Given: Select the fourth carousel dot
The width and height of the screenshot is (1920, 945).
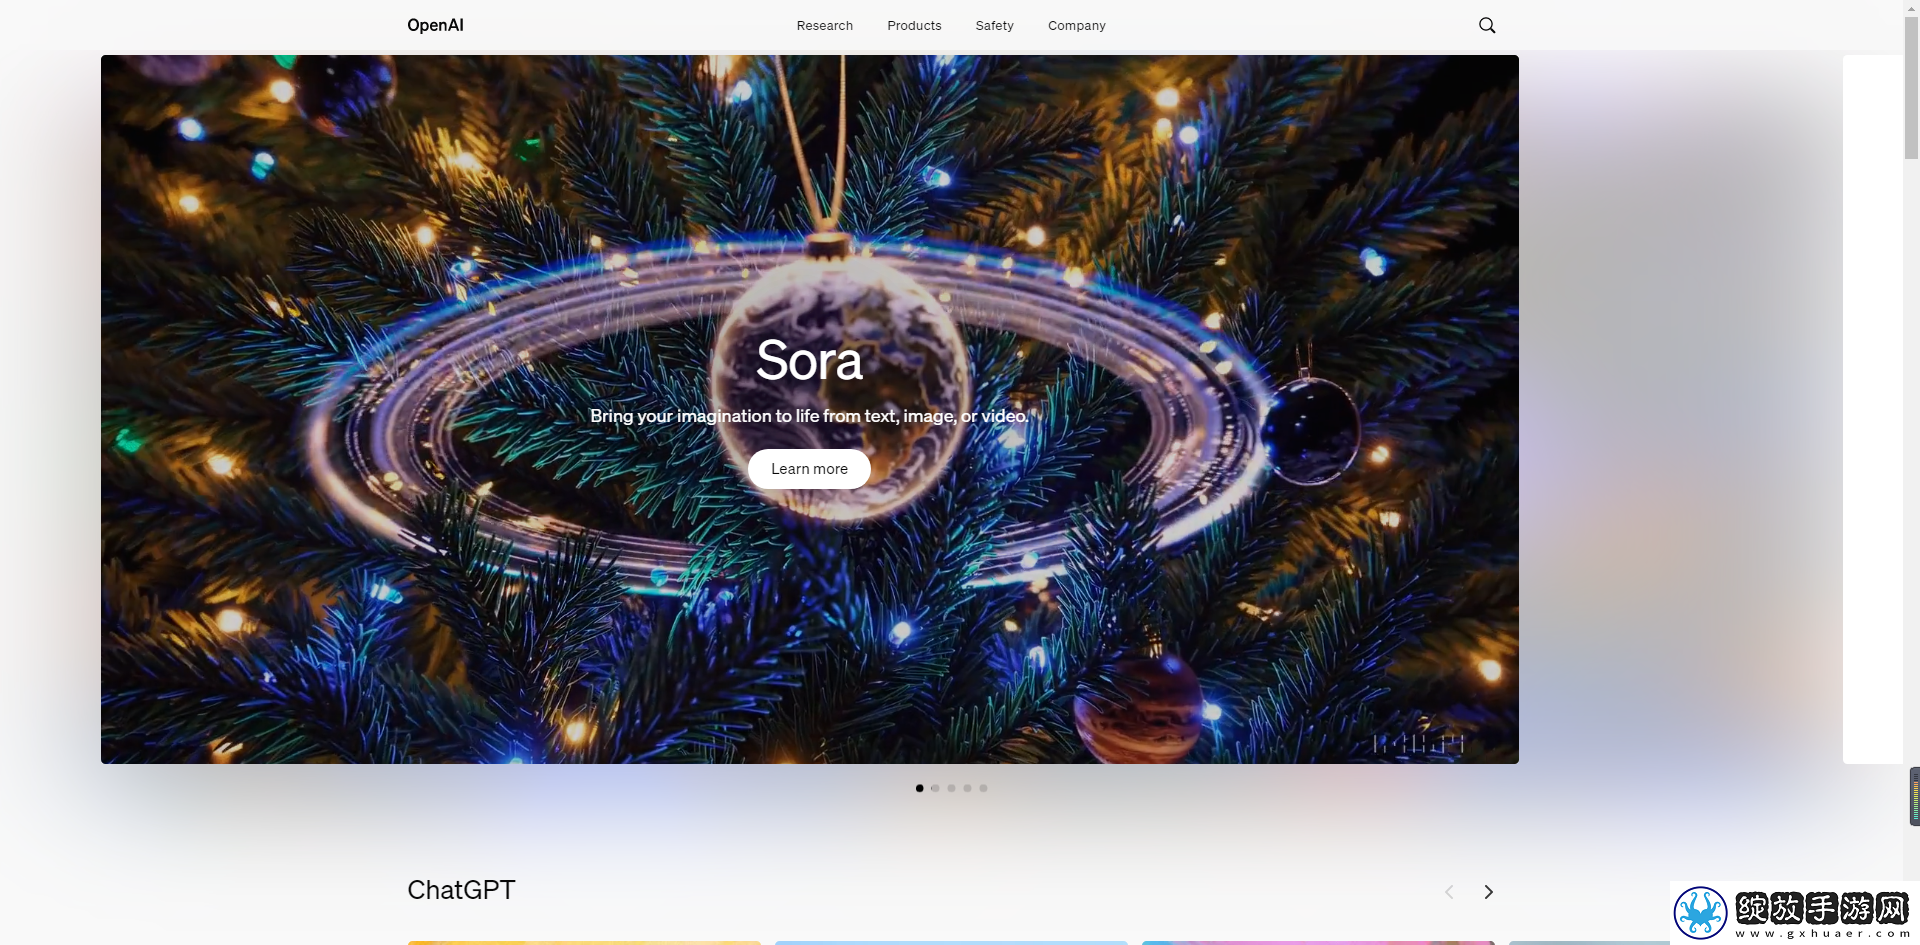Looking at the screenshot, I should tap(967, 788).
